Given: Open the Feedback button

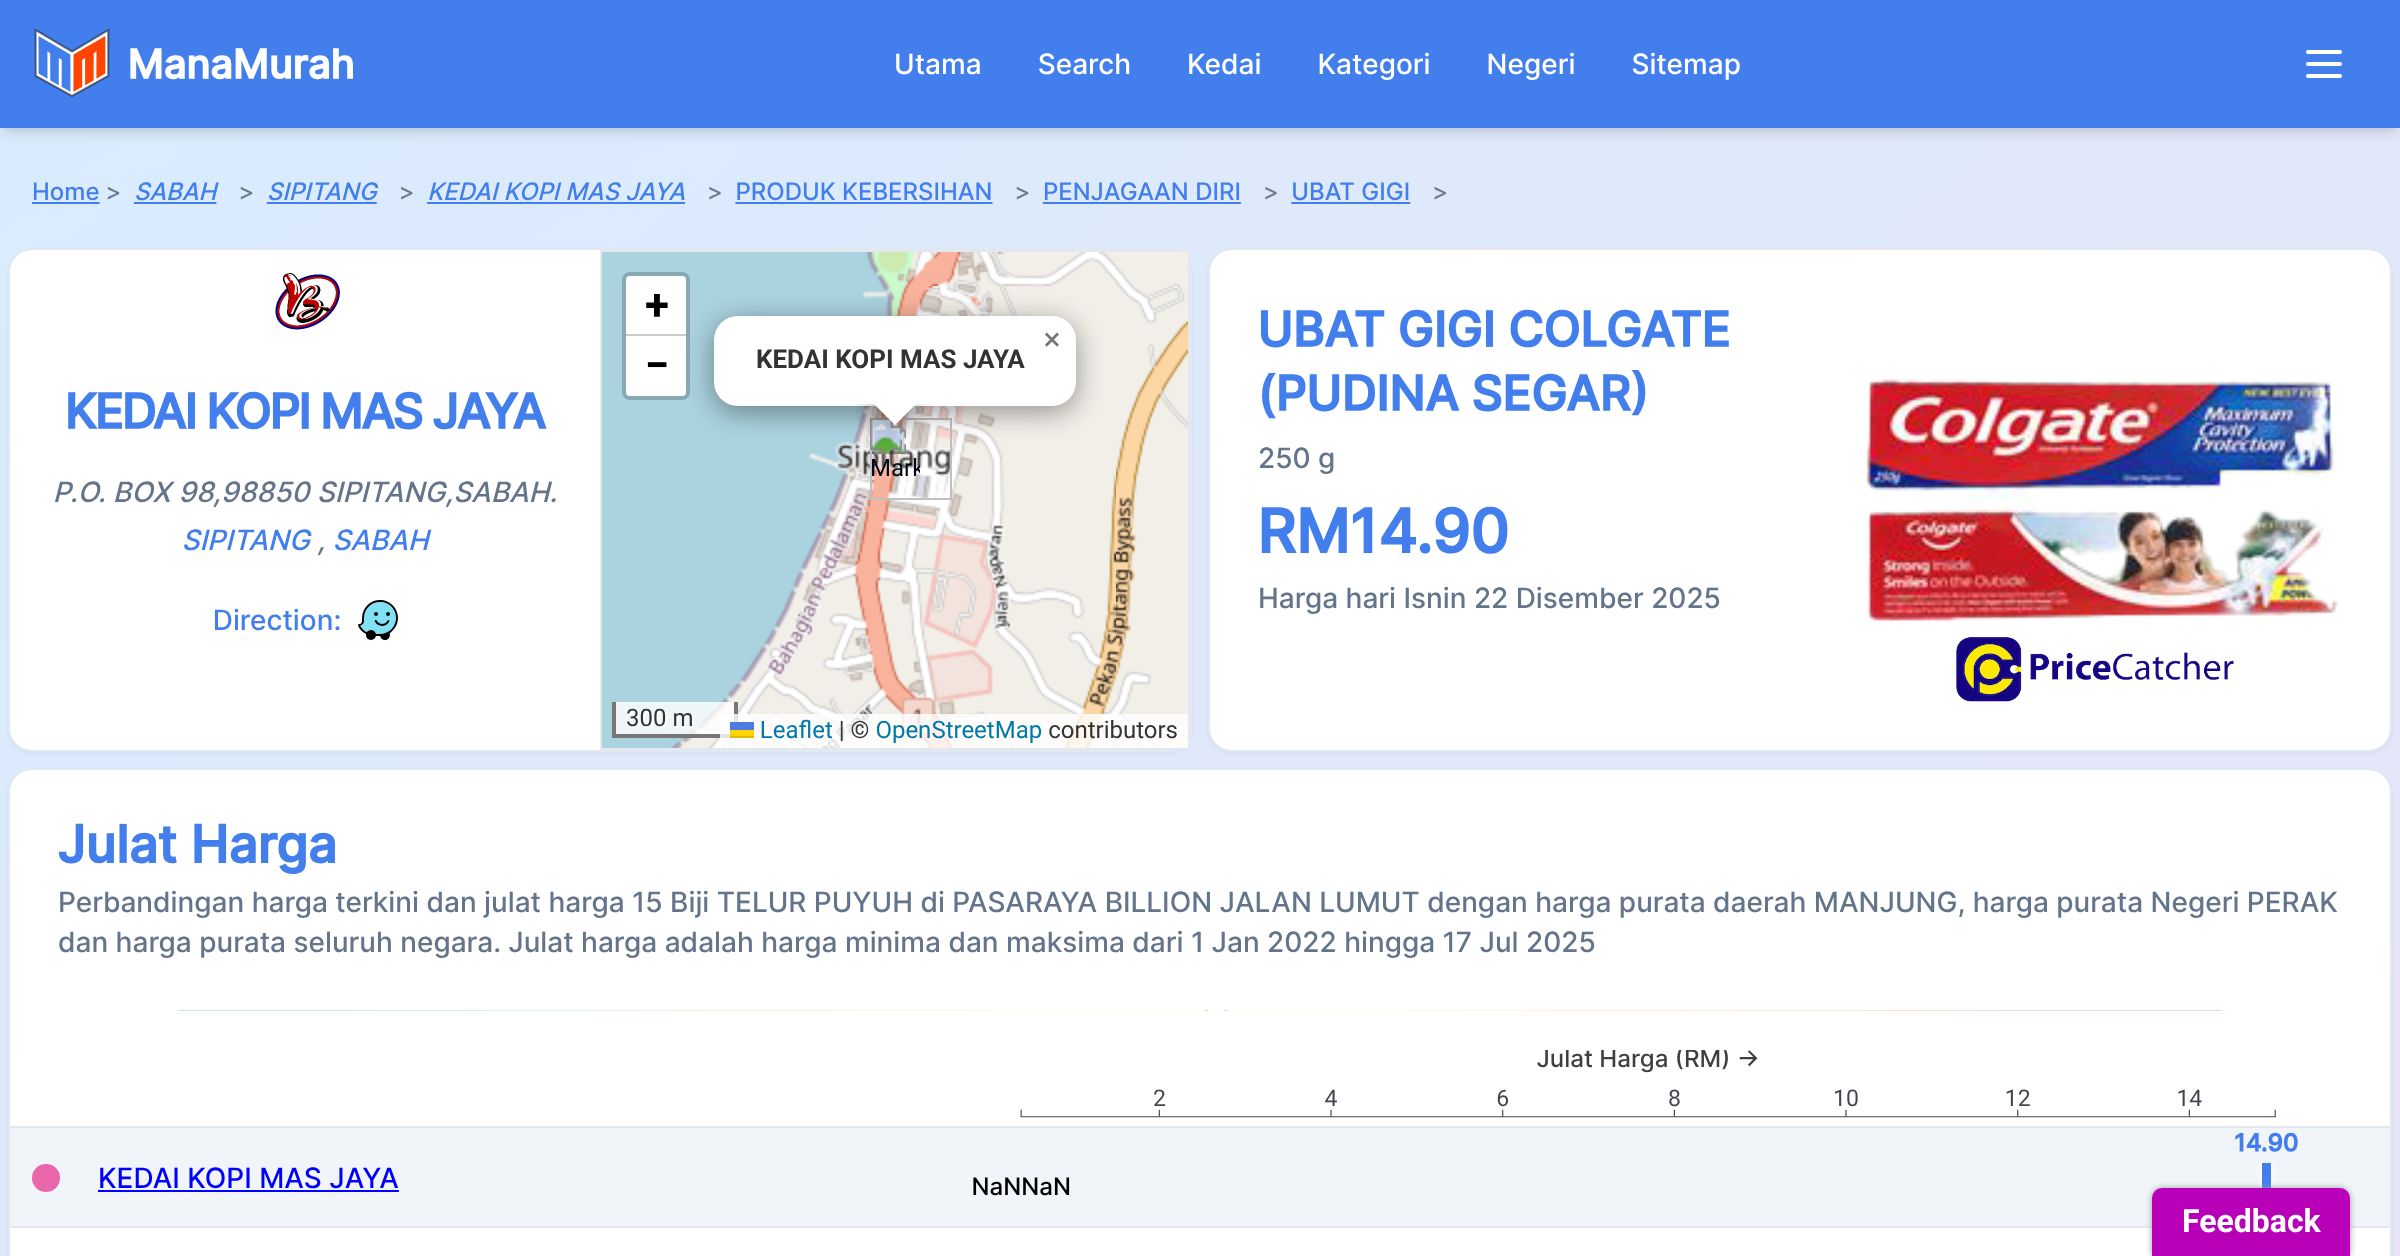Looking at the screenshot, I should tap(2250, 1221).
